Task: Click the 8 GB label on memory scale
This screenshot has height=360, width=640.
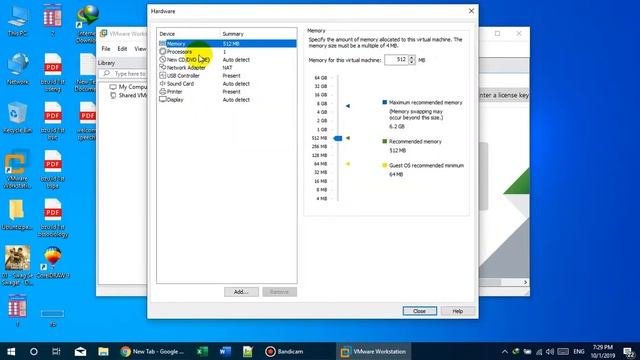Action: (322, 104)
